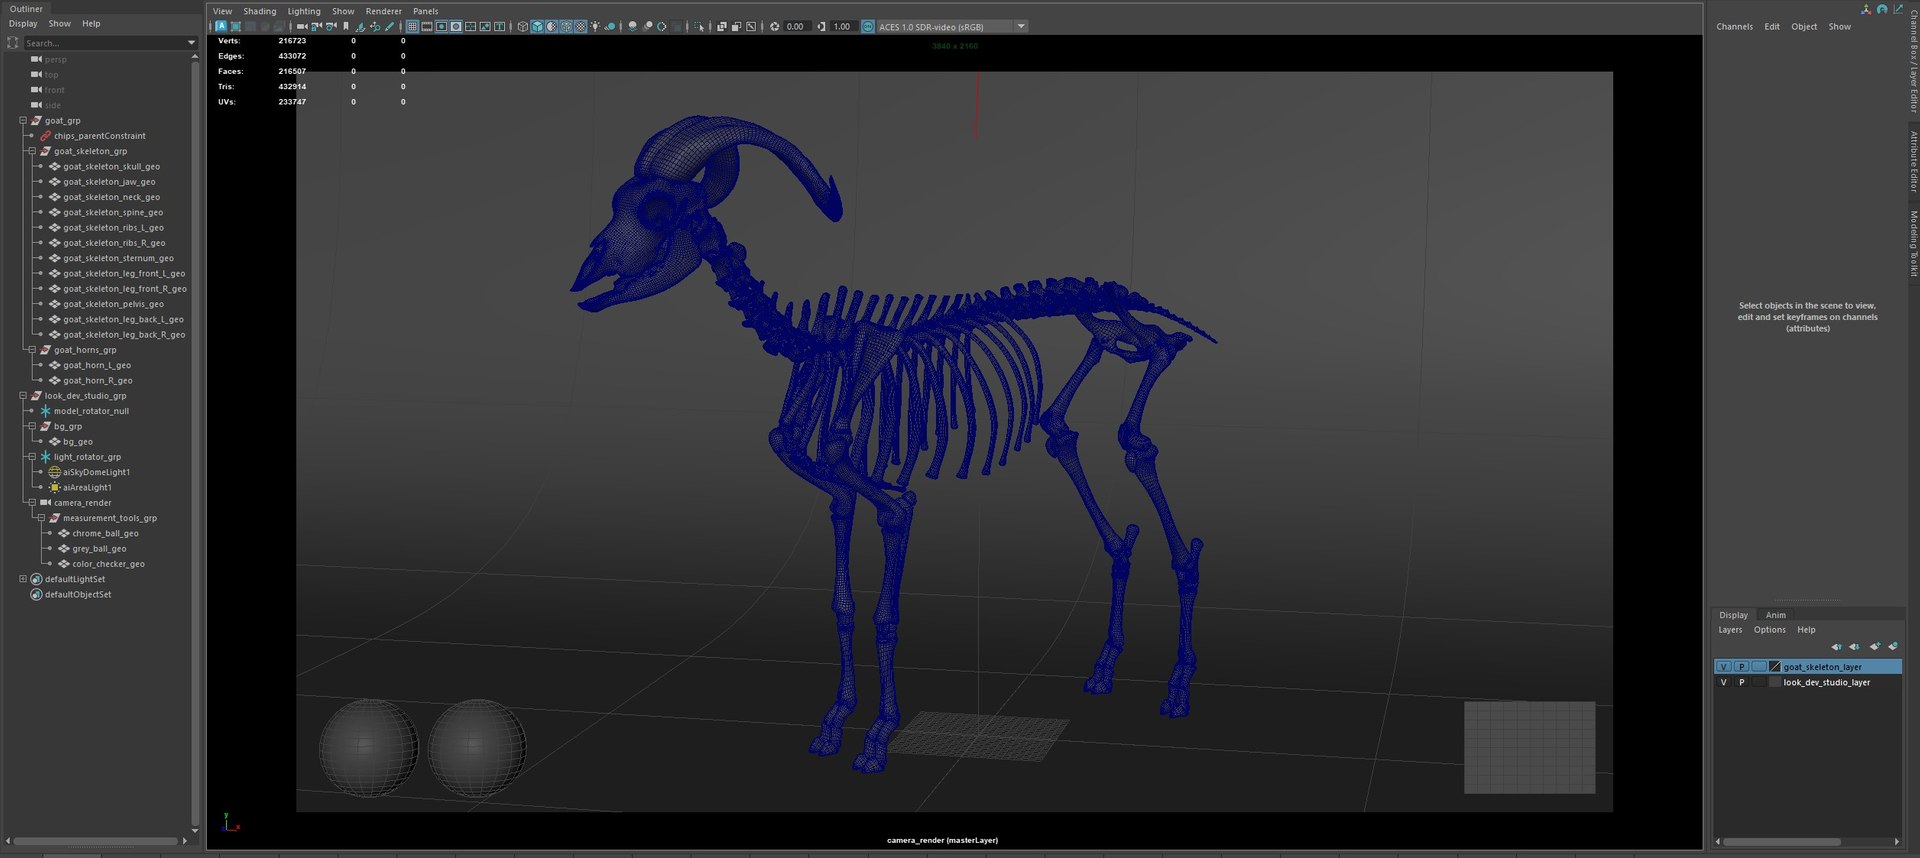Collapse goat_skeleton_grp in Outliner
The height and width of the screenshot is (858, 1920).
(x=32, y=151)
